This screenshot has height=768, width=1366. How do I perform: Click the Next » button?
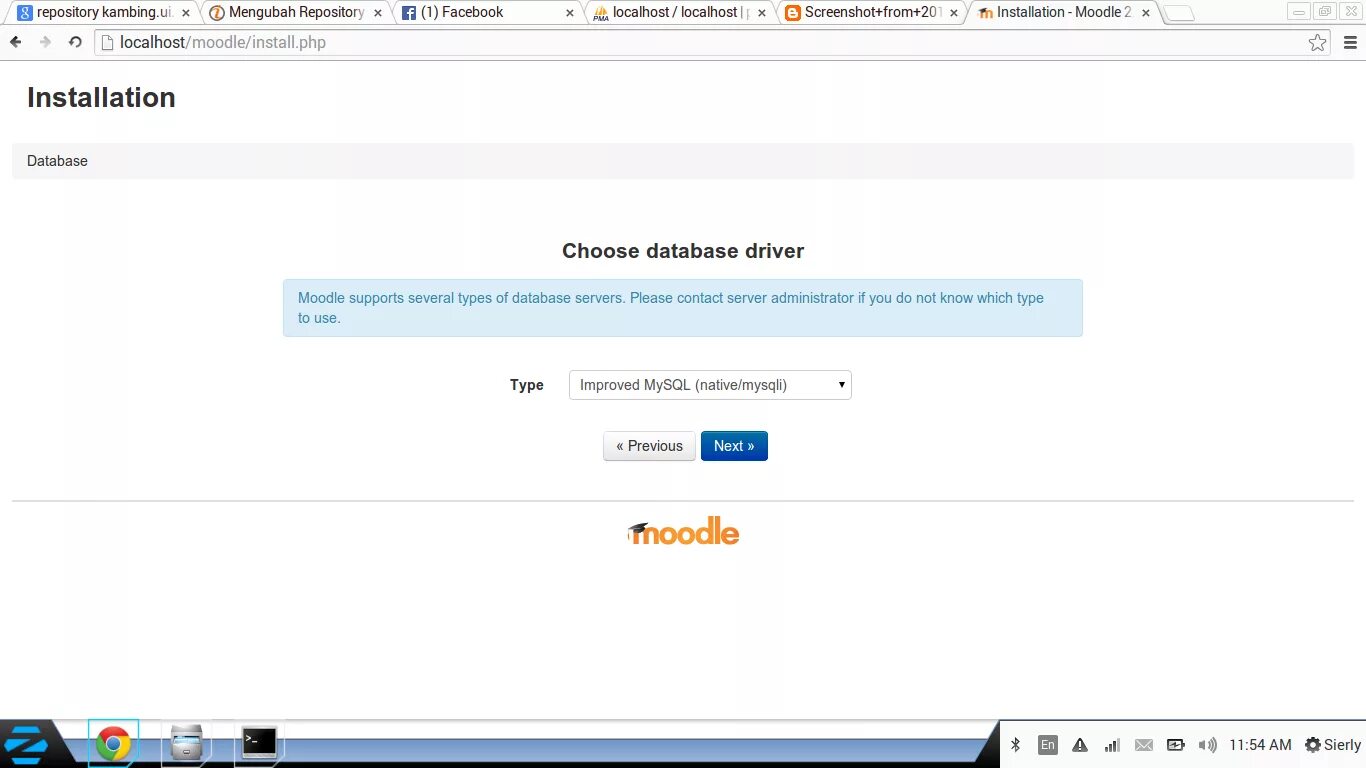pos(734,446)
